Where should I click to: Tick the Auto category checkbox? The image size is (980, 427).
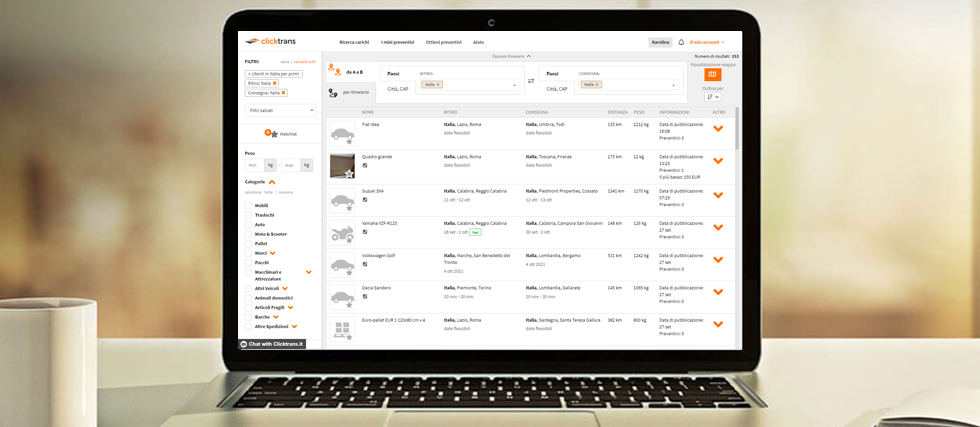click(x=249, y=225)
